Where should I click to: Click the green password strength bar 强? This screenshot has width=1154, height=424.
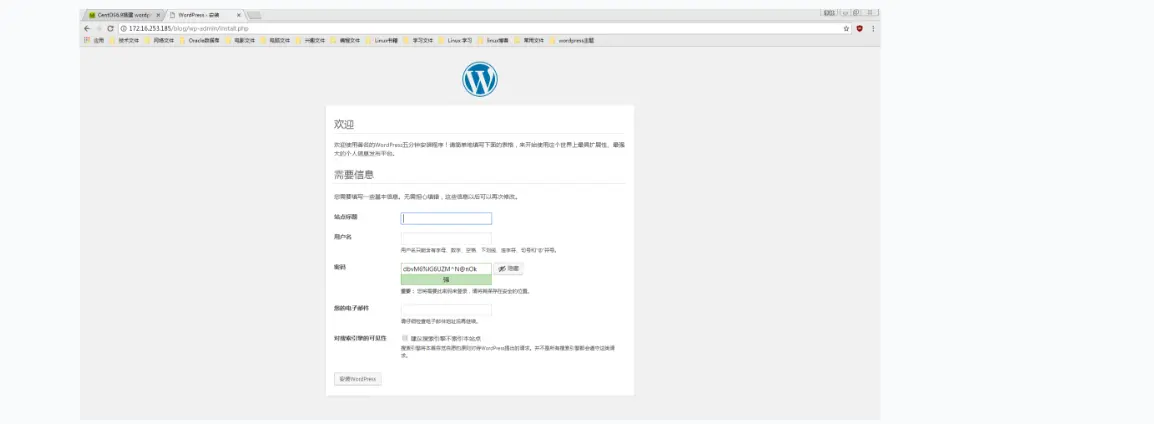(446, 280)
